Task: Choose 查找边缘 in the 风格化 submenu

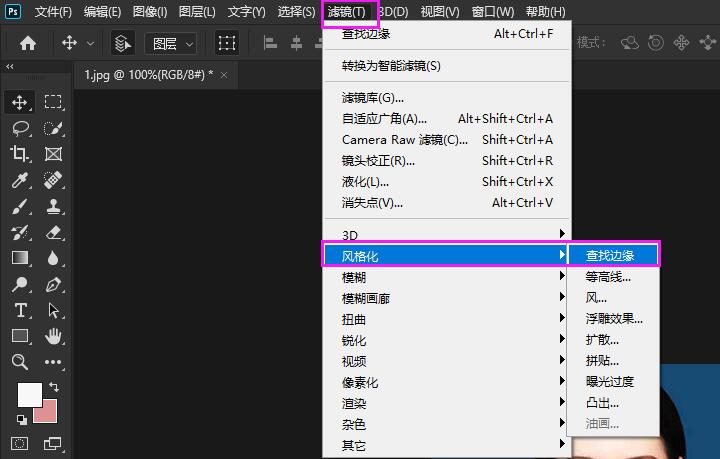Action: 613,255
